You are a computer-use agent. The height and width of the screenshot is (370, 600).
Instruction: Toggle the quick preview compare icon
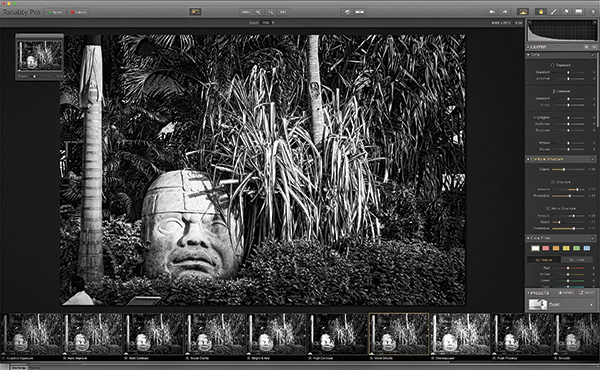tap(195, 12)
